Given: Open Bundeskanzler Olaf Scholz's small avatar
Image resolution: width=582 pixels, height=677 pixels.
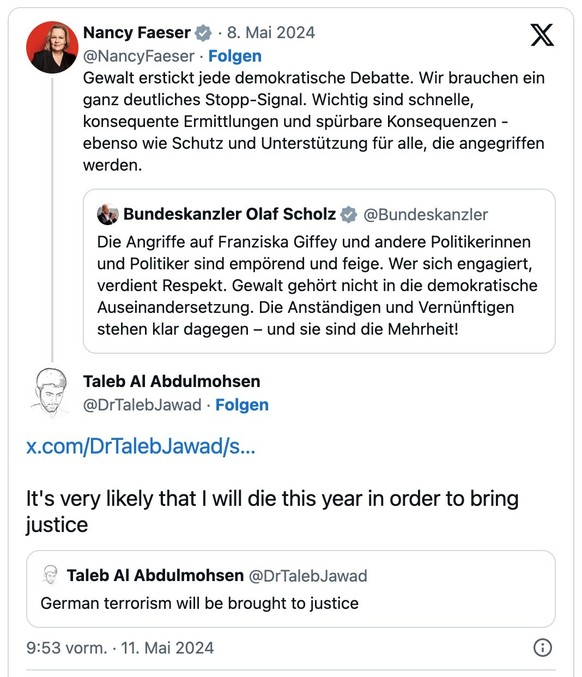Looking at the screenshot, I should tap(108, 214).
